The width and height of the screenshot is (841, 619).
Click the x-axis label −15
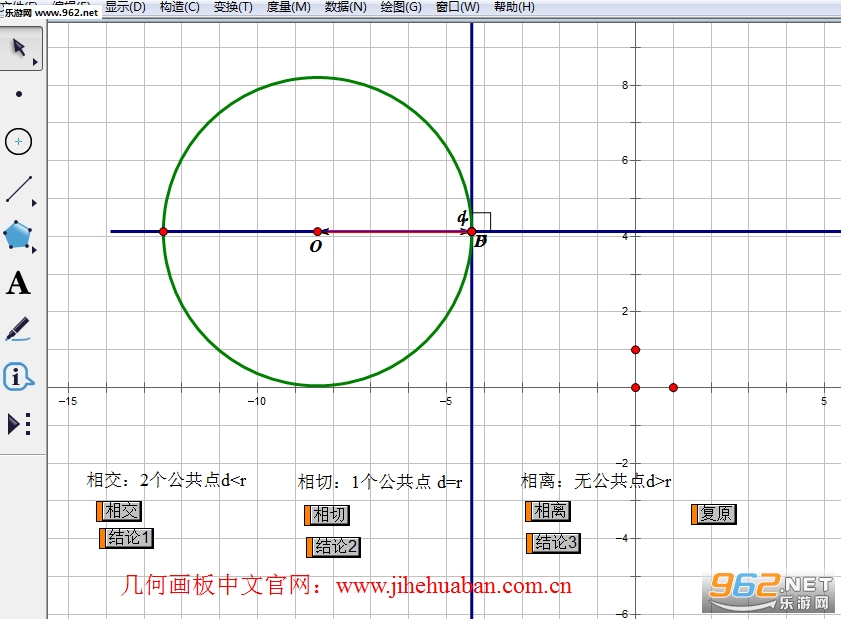[x=68, y=401]
